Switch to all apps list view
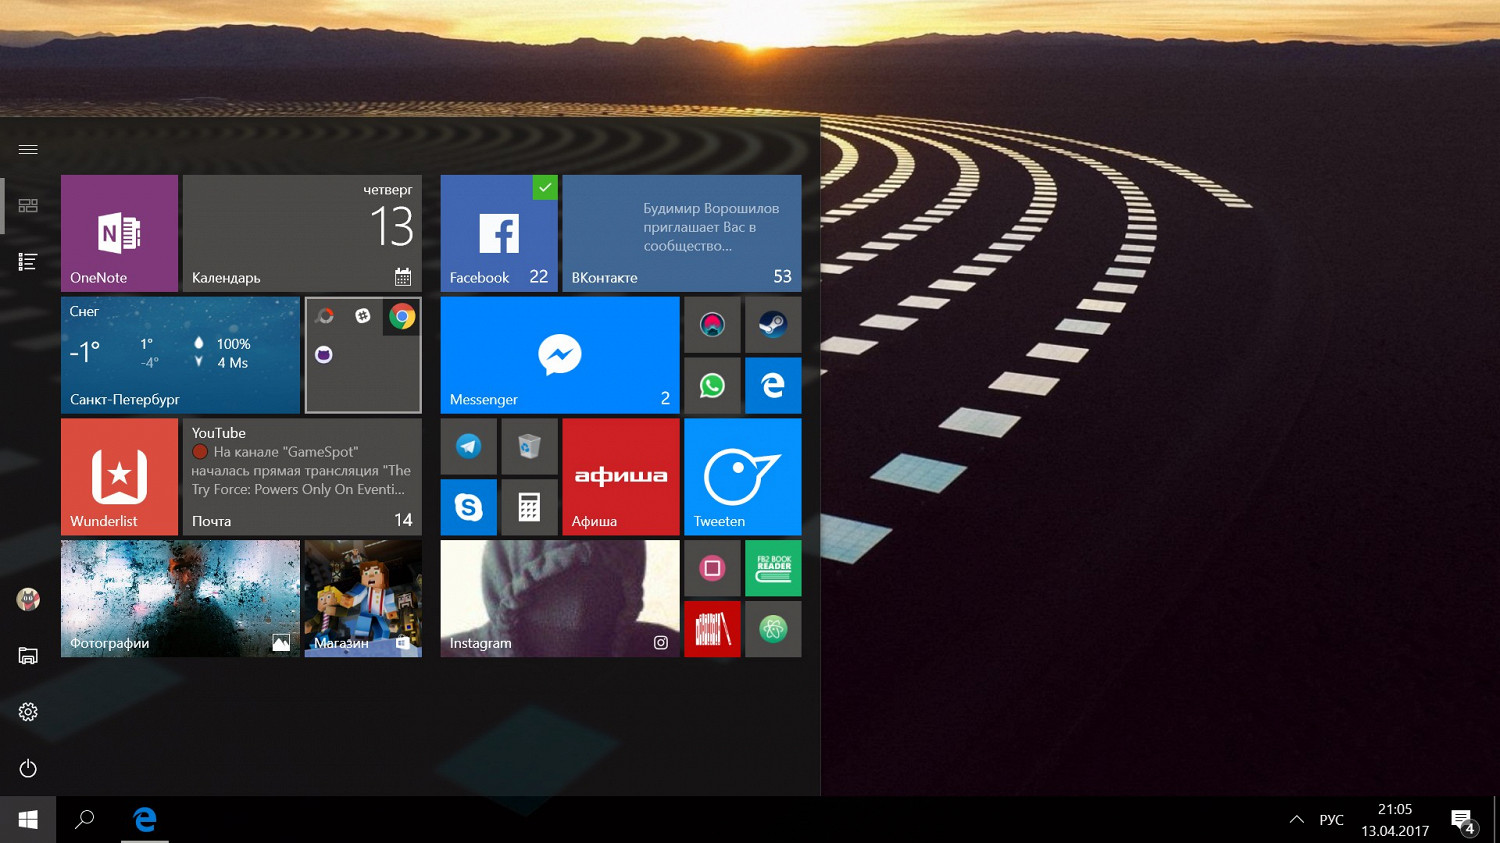 click(x=28, y=262)
